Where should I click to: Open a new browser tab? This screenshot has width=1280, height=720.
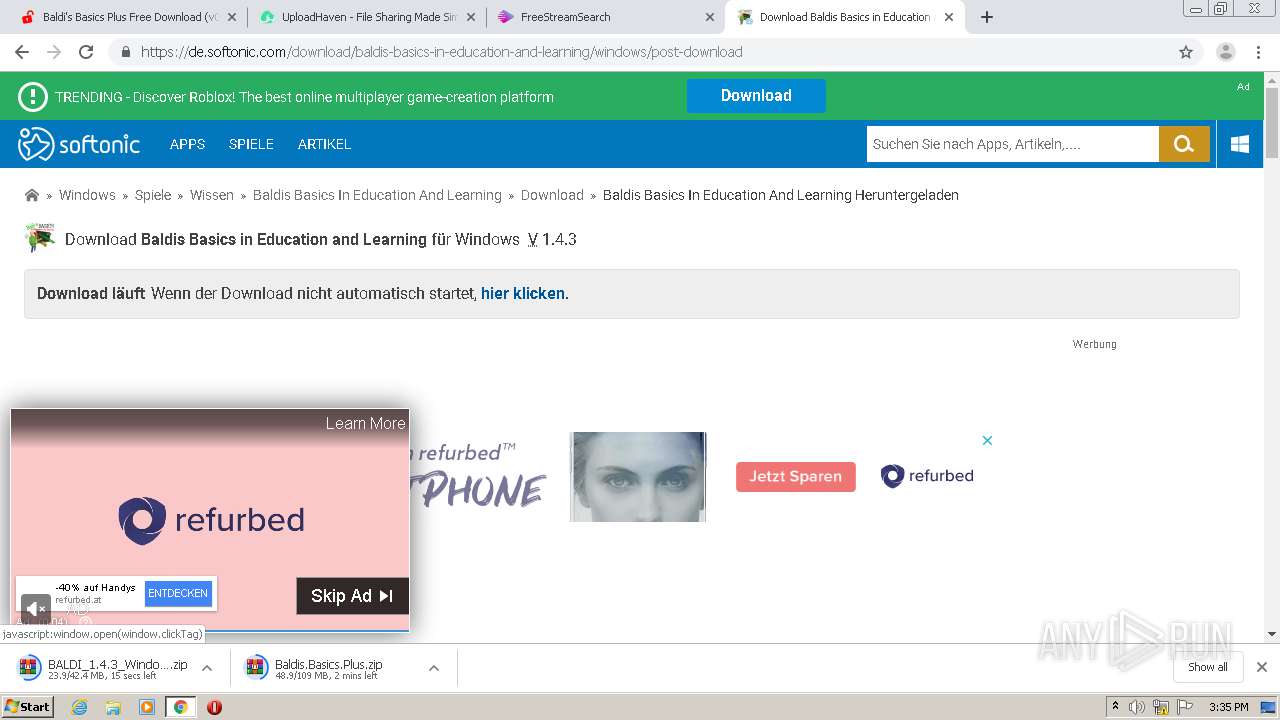[x=987, y=17]
